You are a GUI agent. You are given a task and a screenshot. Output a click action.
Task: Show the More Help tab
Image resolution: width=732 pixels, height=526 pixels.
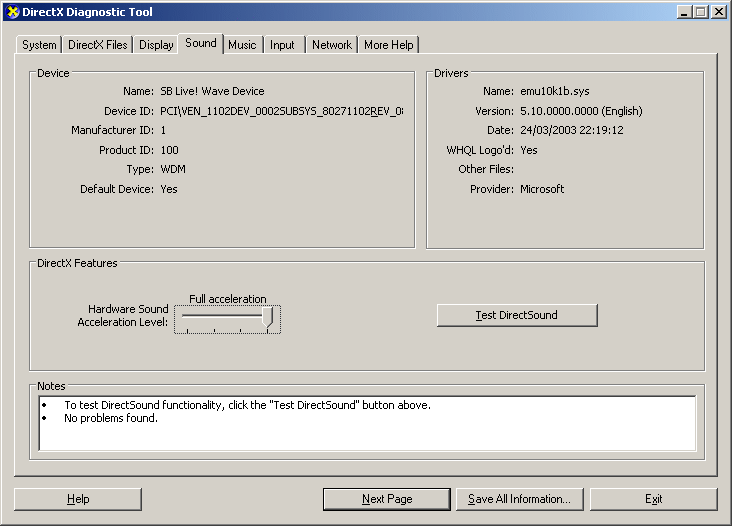click(388, 45)
